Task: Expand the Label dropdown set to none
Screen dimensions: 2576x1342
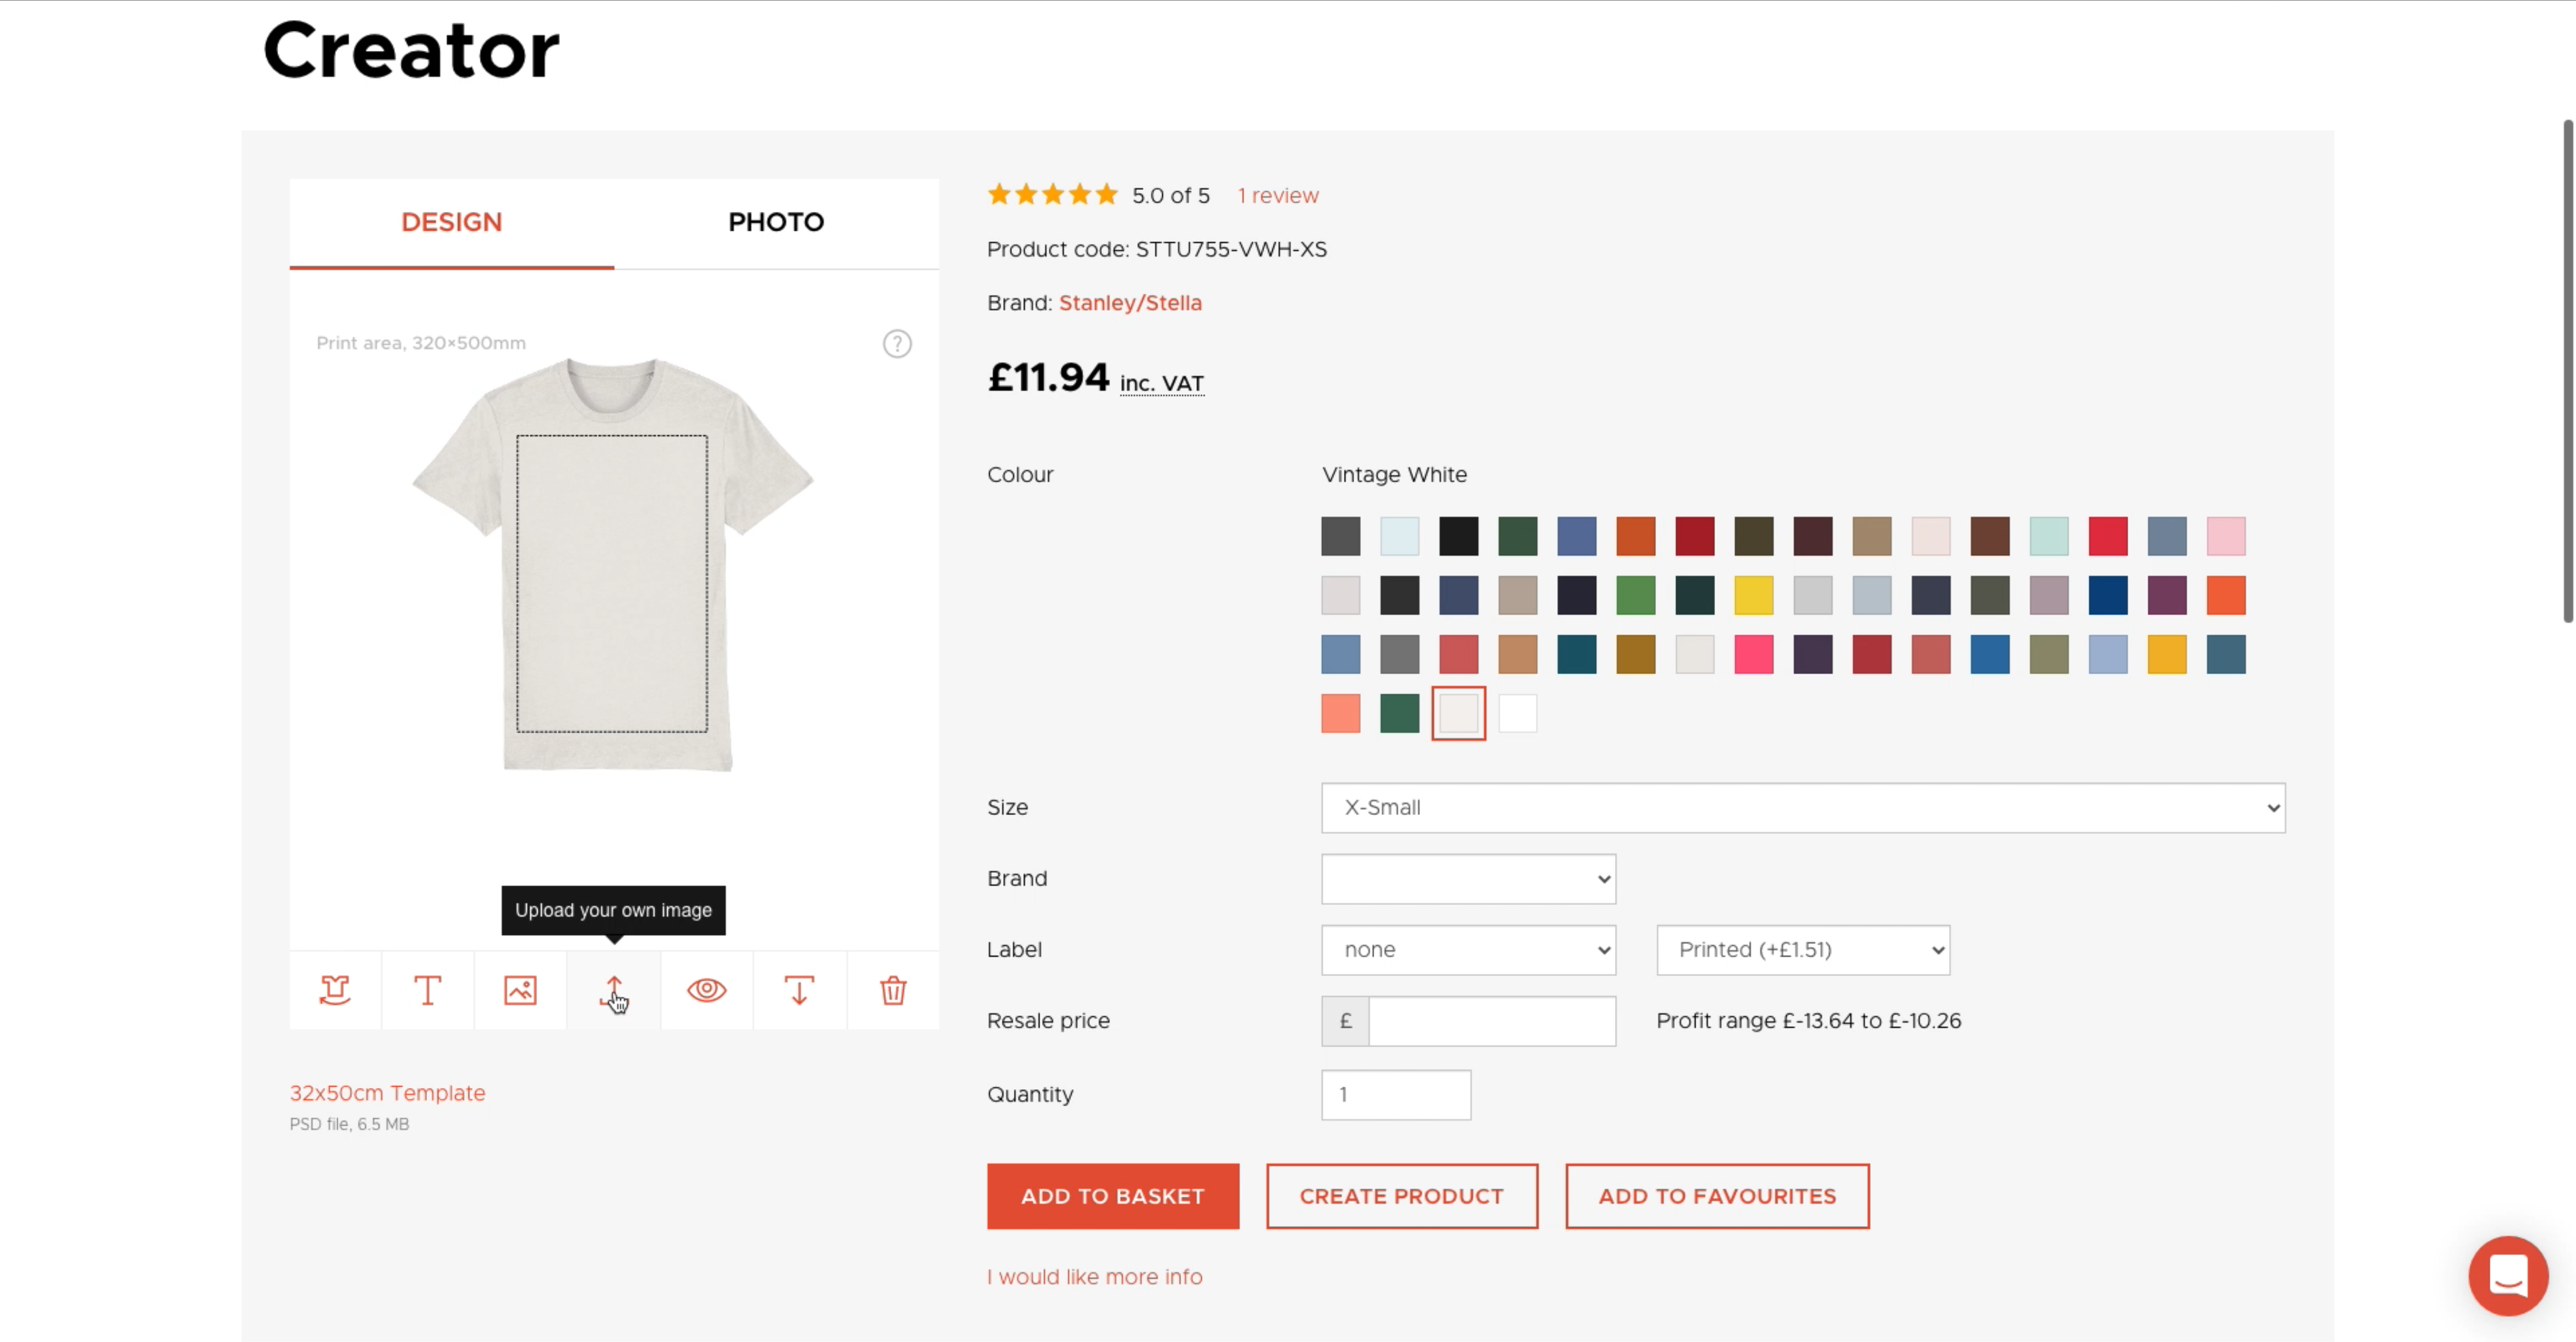Action: (x=1468, y=950)
